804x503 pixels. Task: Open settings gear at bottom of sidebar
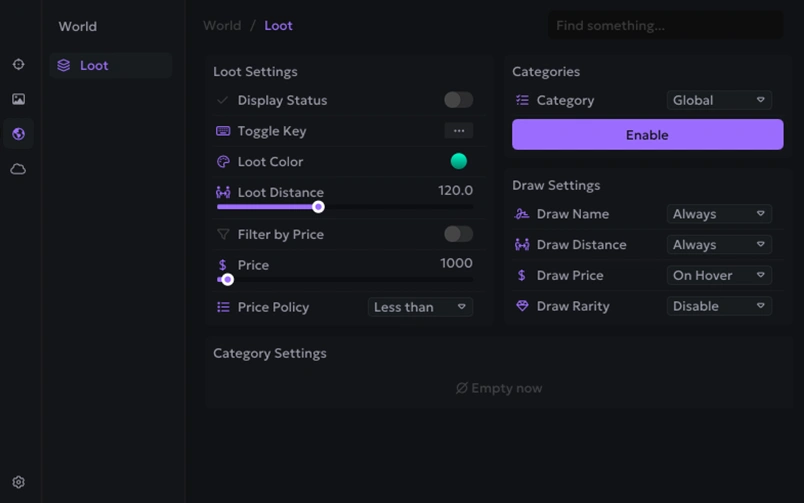[18, 482]
